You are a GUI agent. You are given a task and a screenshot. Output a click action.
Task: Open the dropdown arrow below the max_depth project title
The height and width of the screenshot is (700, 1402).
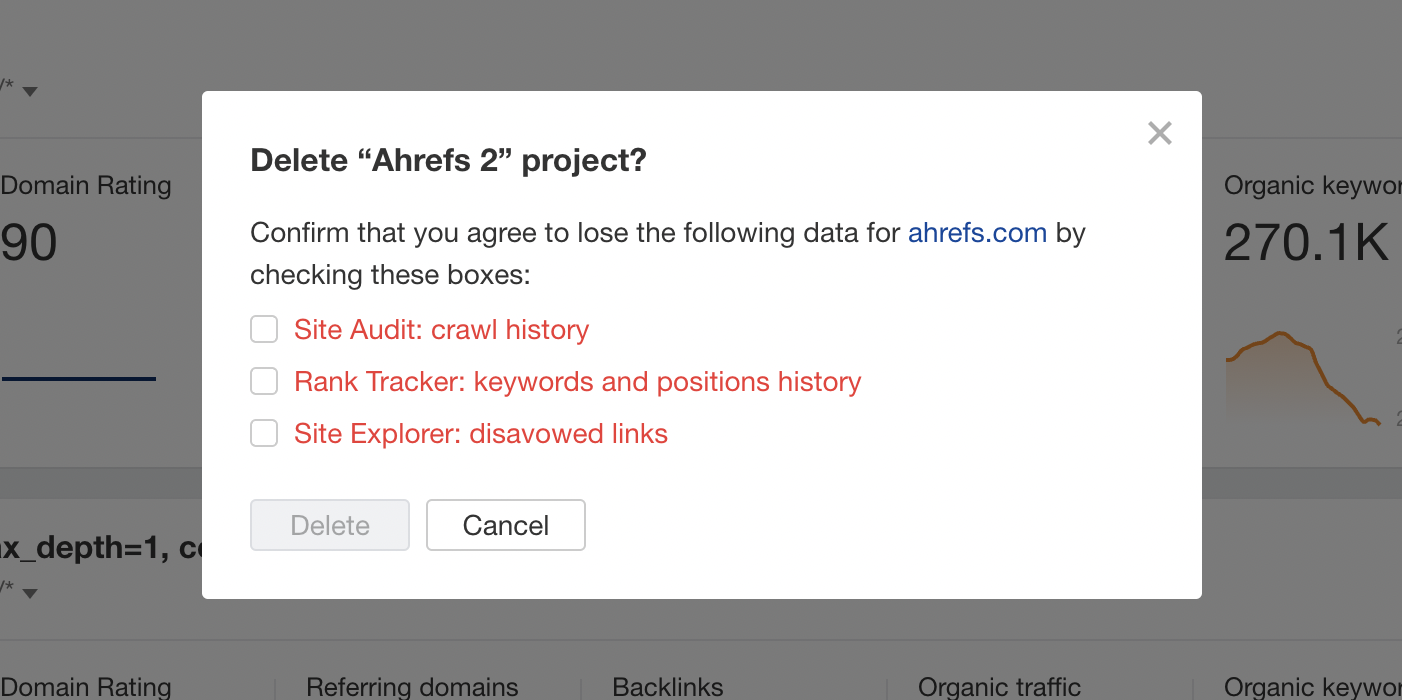coord(30,593)
